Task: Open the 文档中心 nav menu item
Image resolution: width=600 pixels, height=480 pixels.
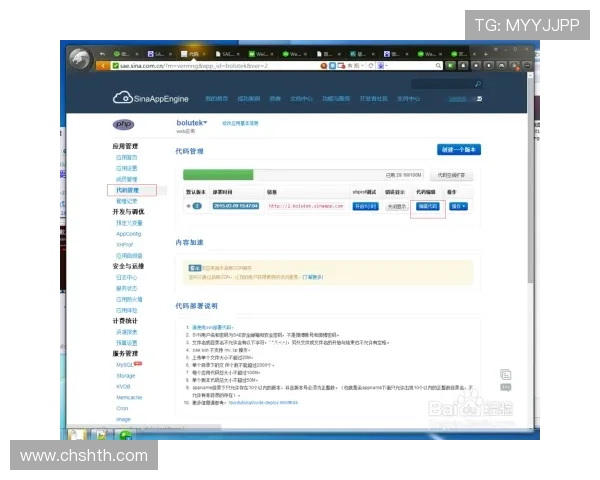Action: 301,99
